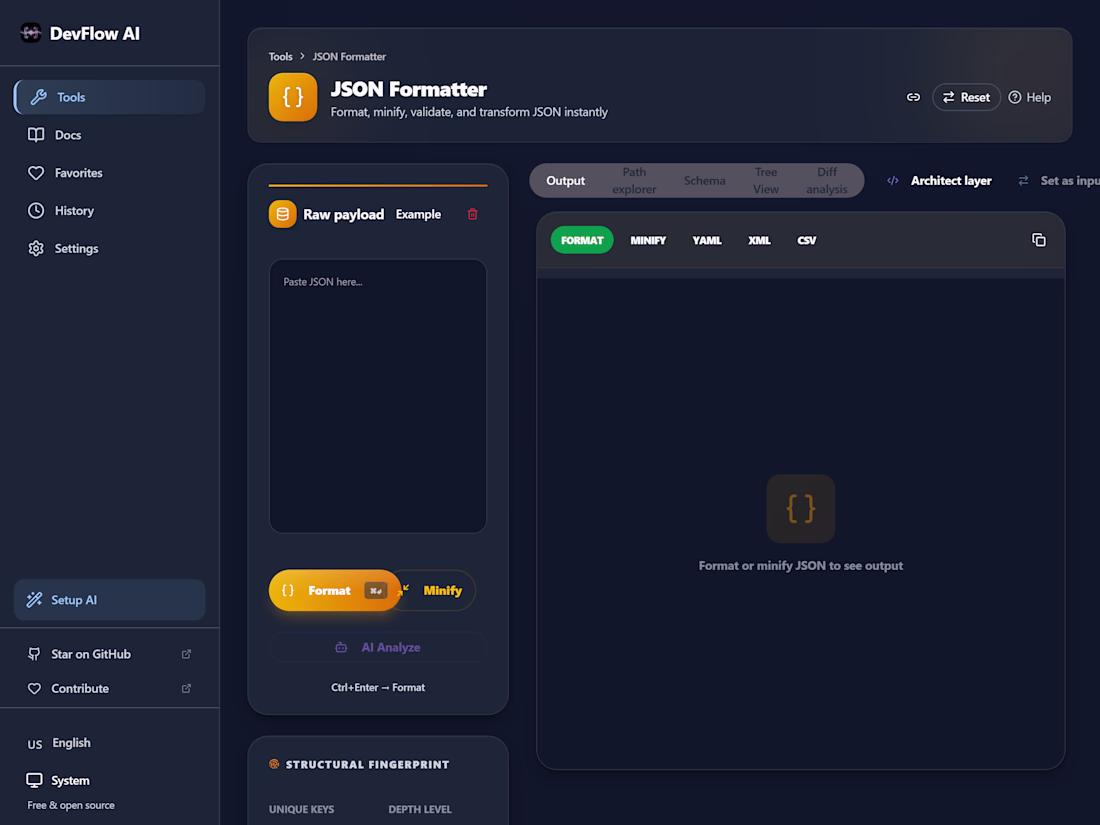The width and height of the screenshot is (1100, 825).
Task: Click the JSON Formatter braces icon
Action: tap(293, 97)
